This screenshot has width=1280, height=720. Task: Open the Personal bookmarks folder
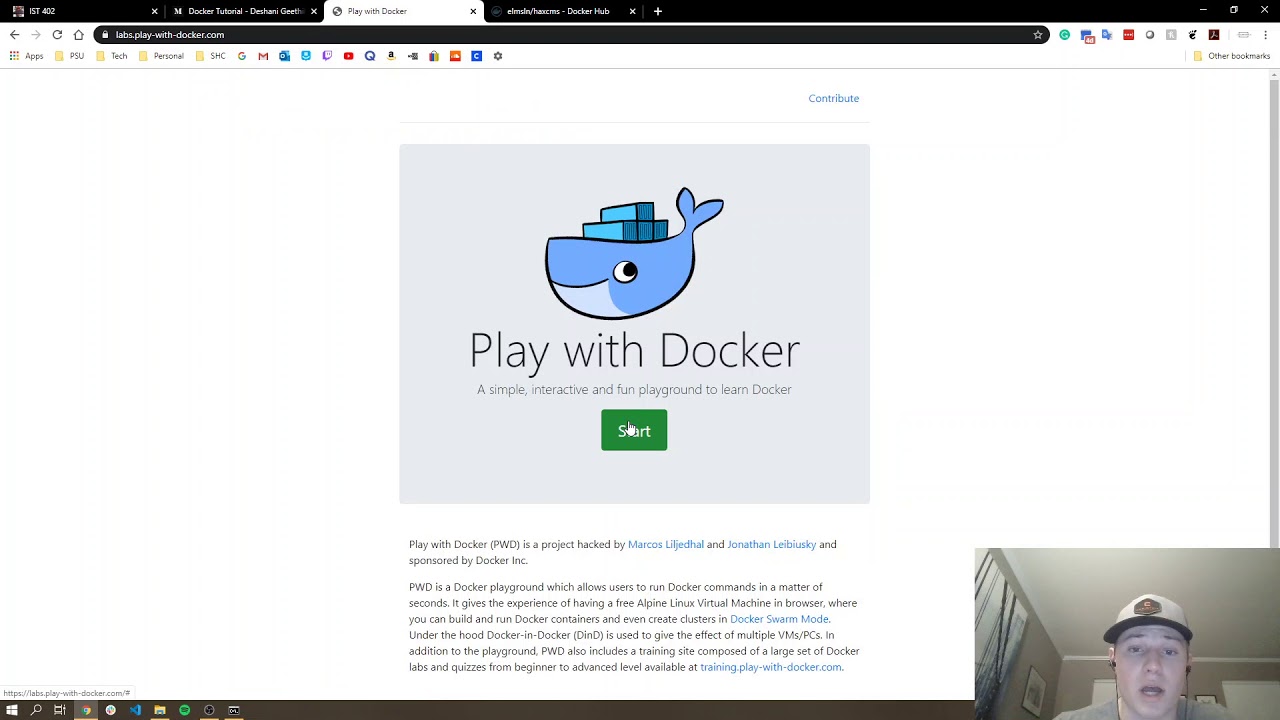pyautogui.click(x=161, y=56)
